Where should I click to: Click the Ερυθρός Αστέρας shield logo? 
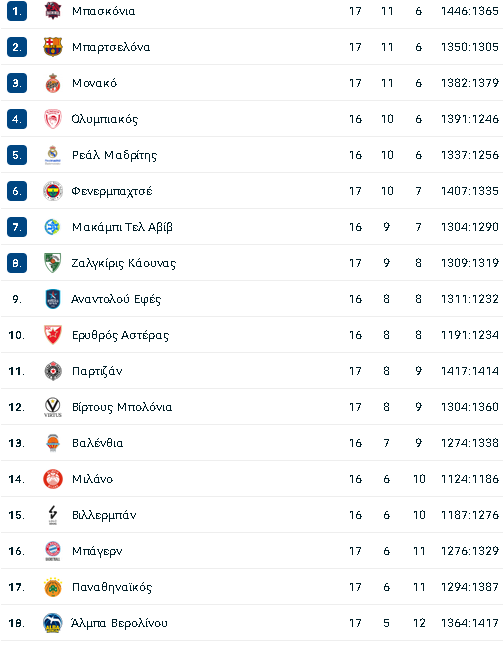(53, 335)
